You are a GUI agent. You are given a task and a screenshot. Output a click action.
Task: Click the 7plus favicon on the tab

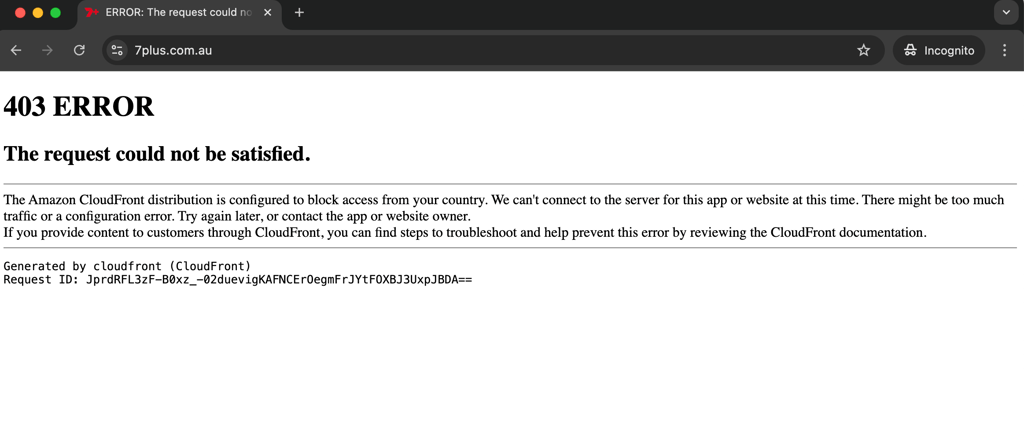[x=91, y=12]
